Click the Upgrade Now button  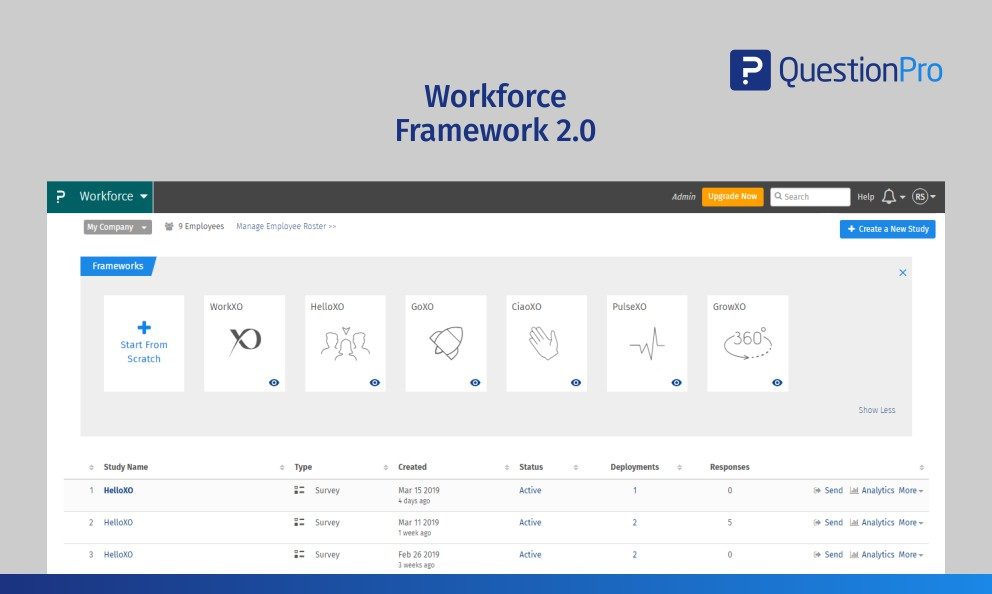(x=733, y=197)
